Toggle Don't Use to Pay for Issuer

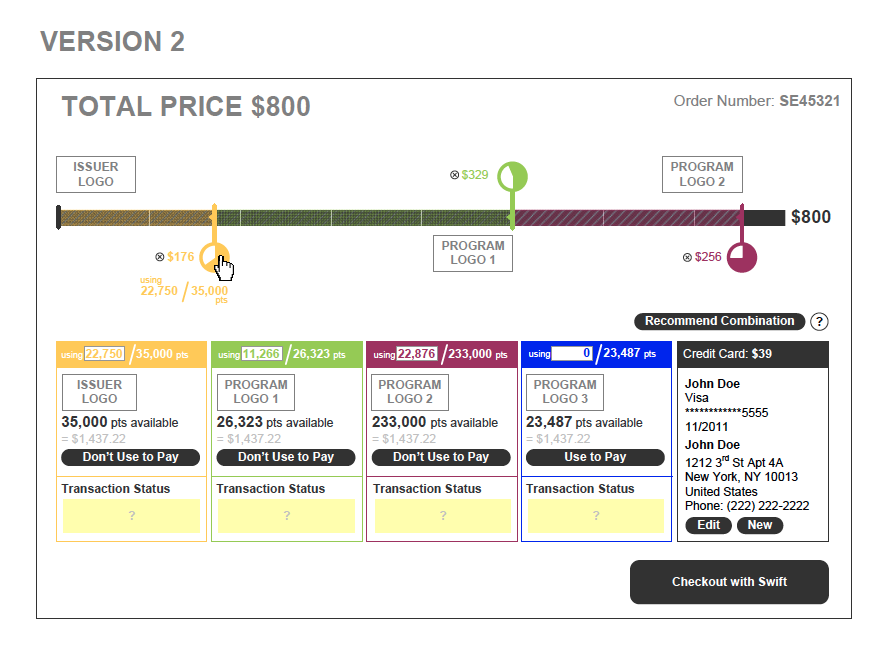click(130, 457)
